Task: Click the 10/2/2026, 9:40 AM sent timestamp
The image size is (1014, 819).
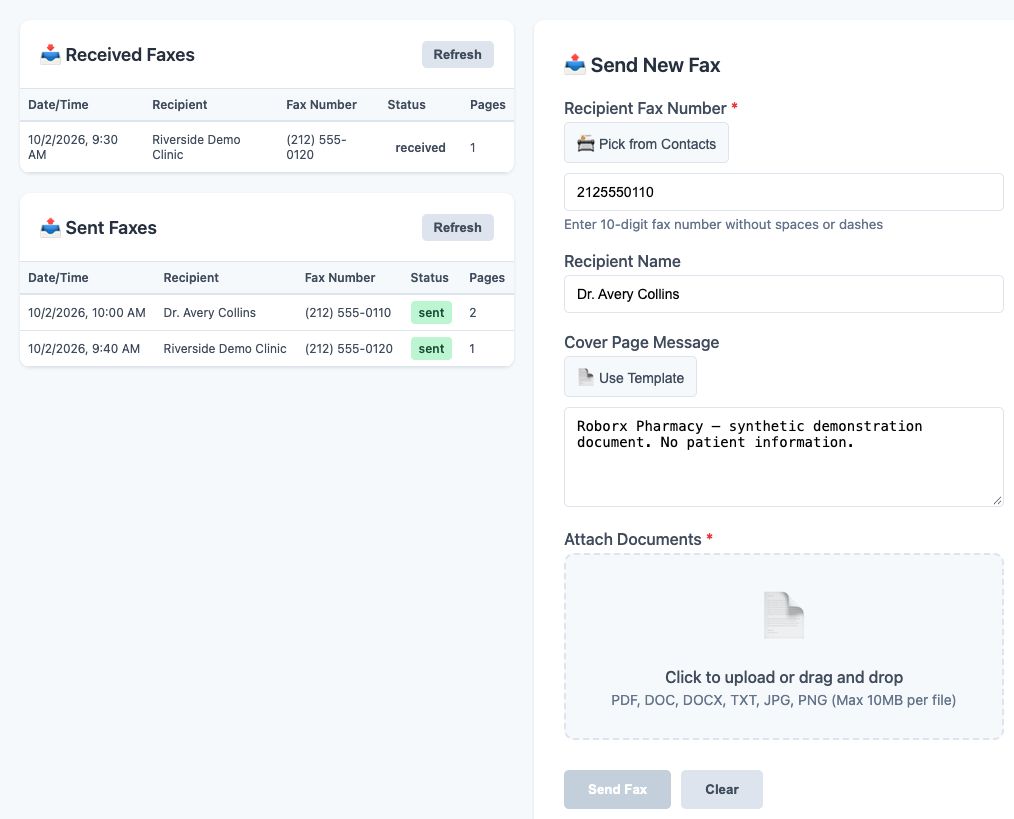Action: pyautogui.click(x=84, y=349)
